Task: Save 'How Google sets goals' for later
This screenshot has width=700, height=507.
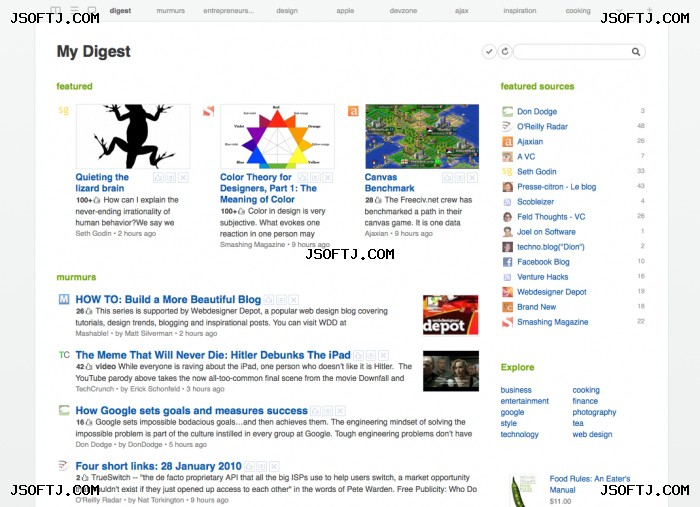Action: [328, 411]
